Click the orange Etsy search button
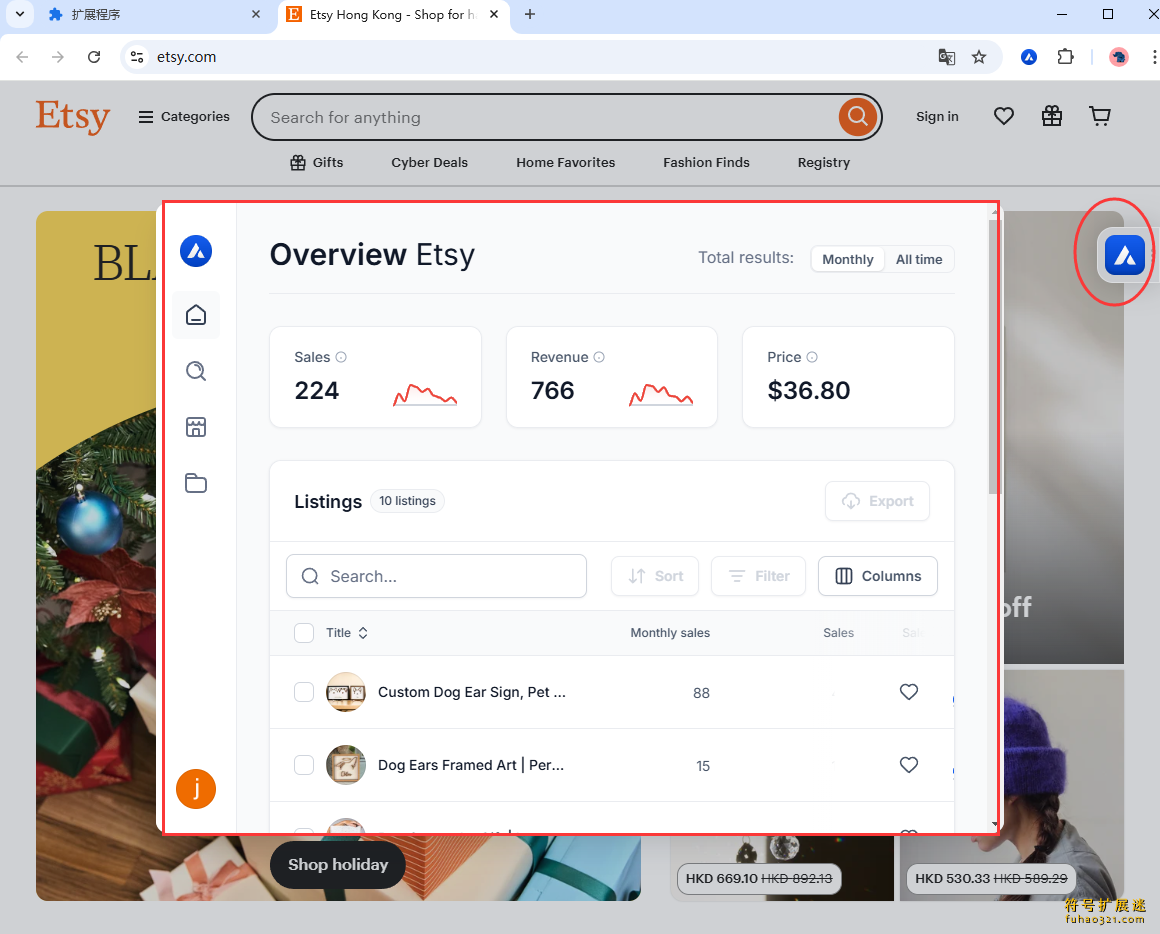This screenshot has height=934, width=1160. click(x=858, y=117)
